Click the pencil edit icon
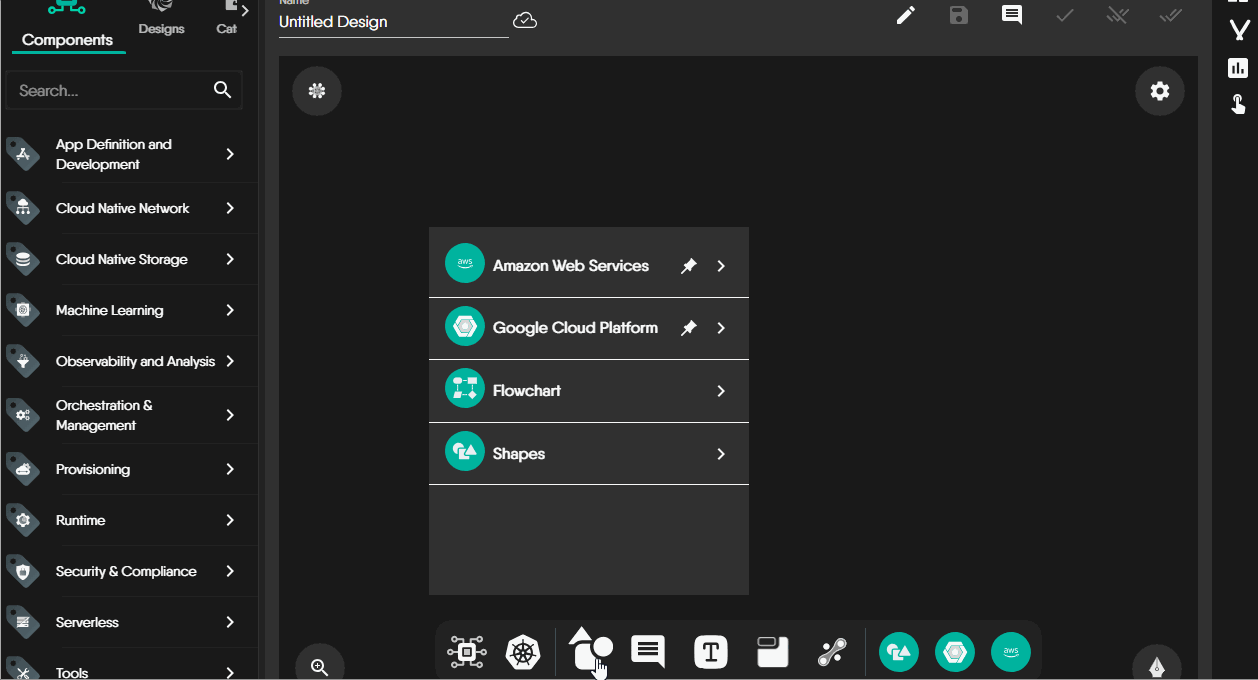The width and height of the screenshot is (1258, 680). (906, 15)
